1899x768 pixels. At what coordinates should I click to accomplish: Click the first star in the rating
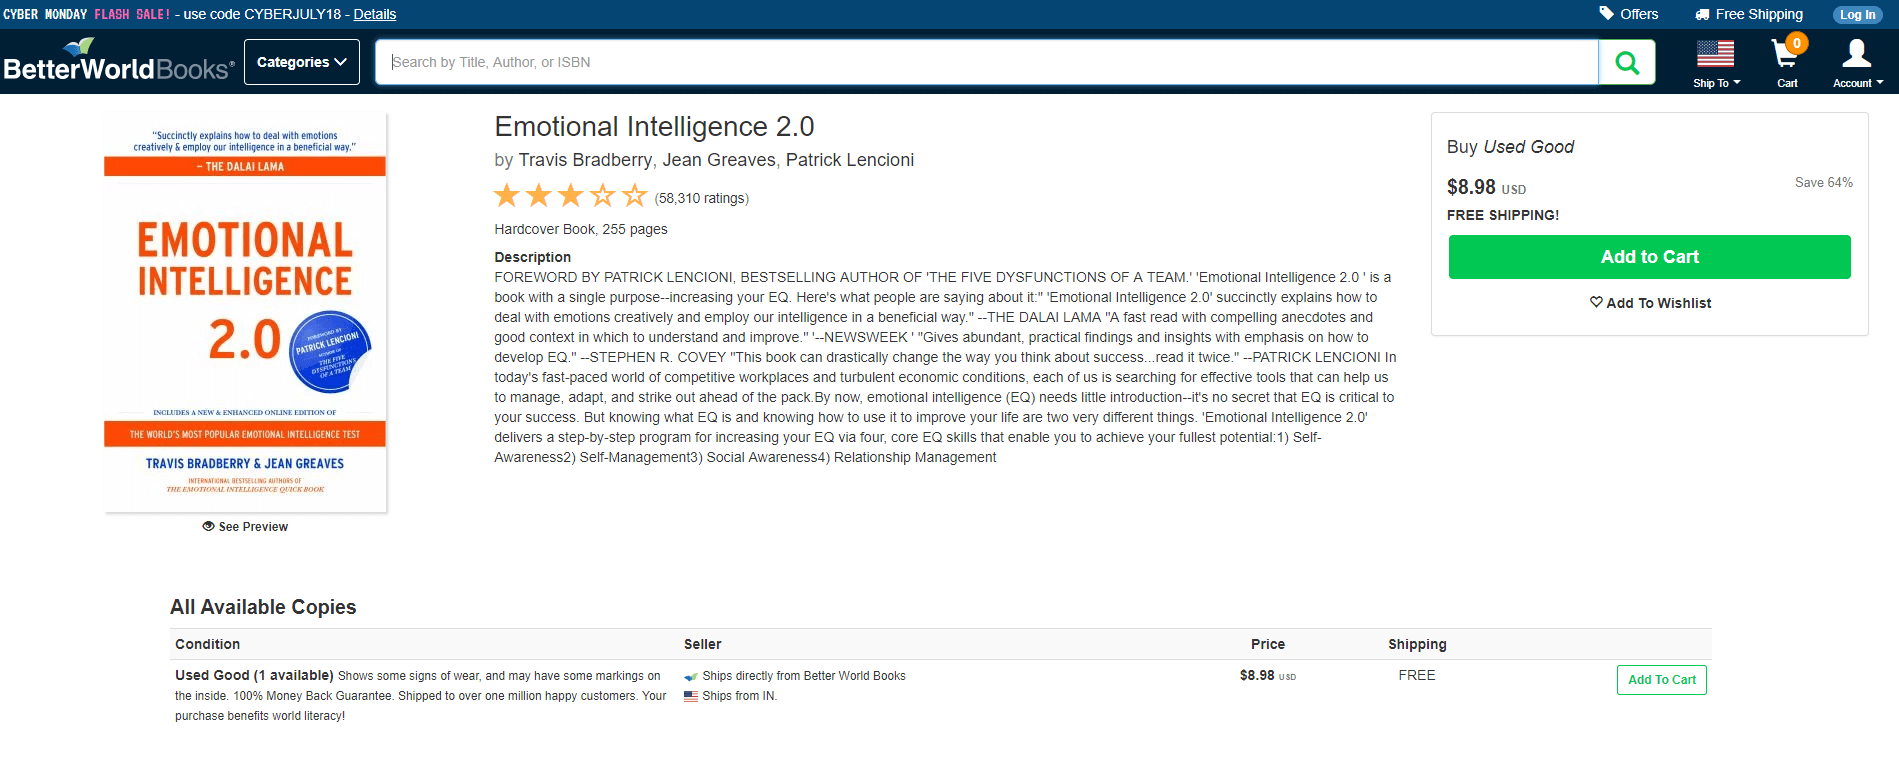coord(507,195)
